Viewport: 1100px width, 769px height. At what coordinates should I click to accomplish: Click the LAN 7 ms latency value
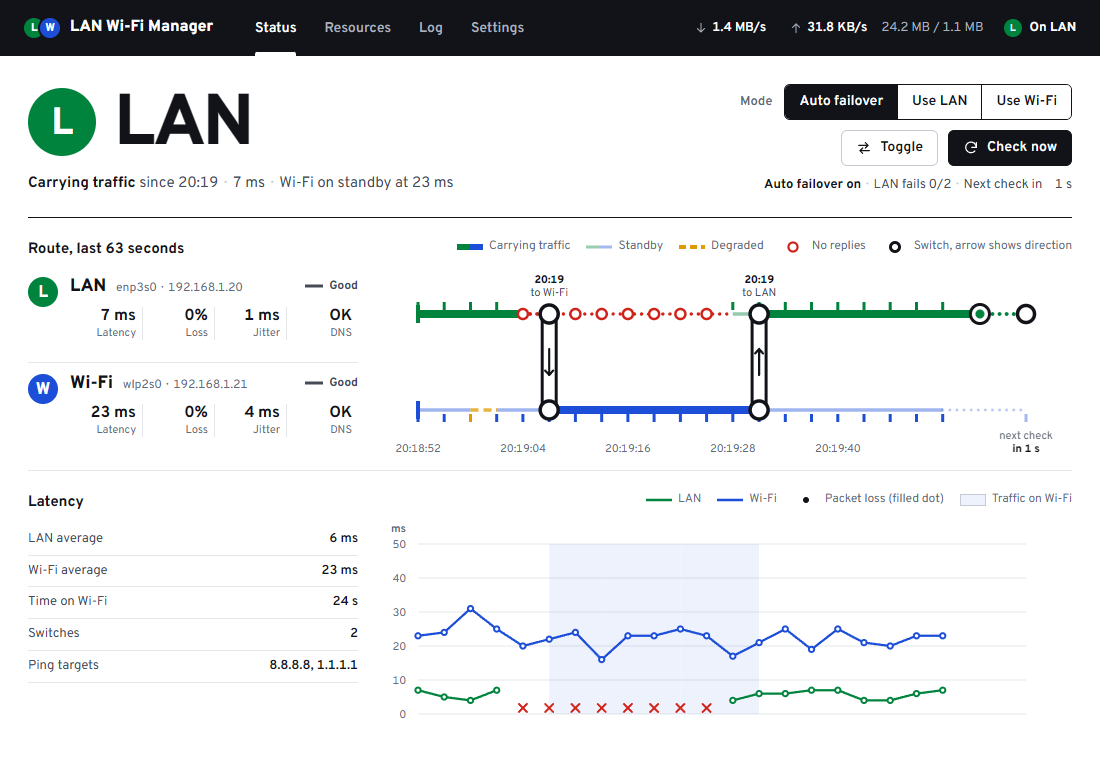pos(118,315)
